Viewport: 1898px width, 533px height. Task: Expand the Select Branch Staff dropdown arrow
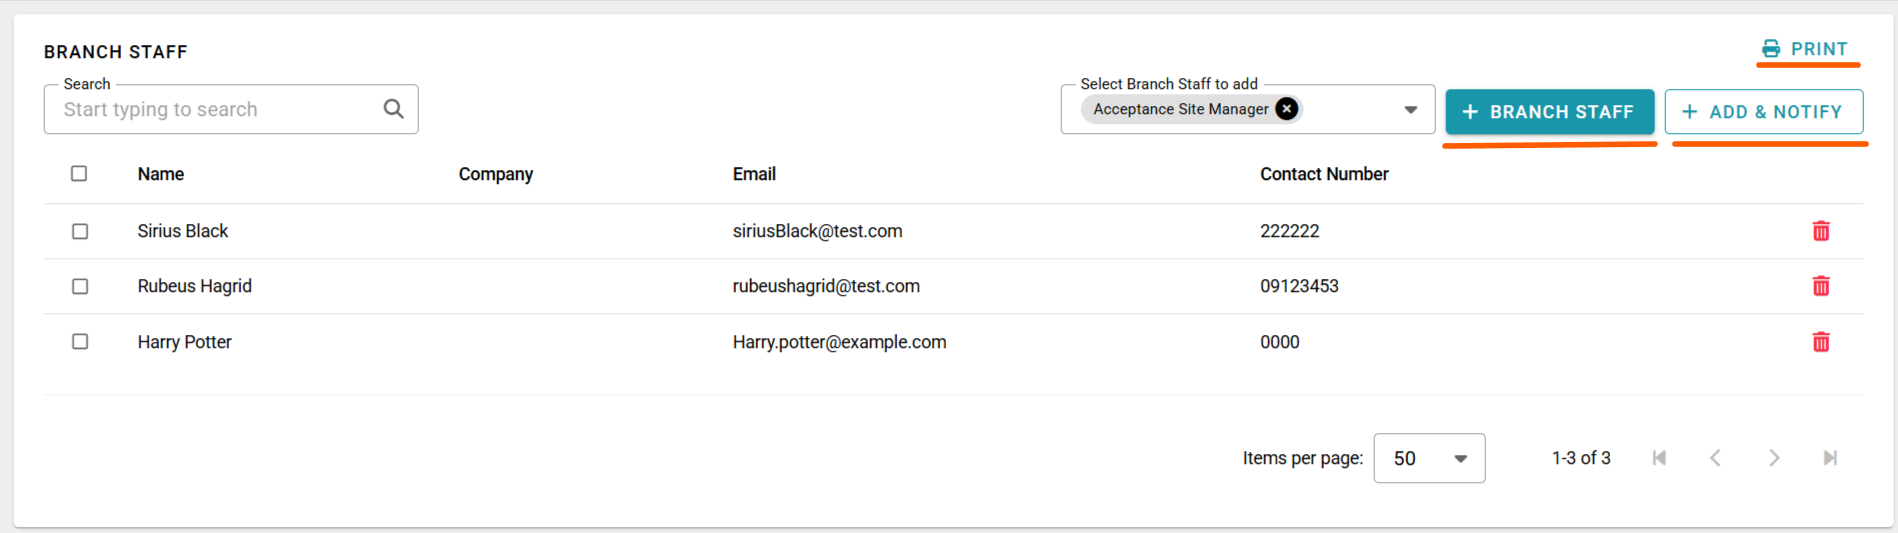1410,110
